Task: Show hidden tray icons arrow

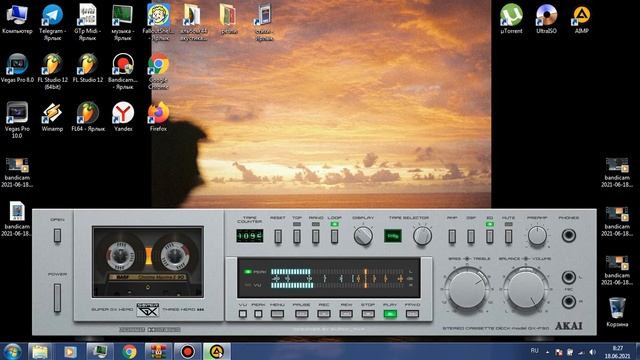Action: pos(547,352)
